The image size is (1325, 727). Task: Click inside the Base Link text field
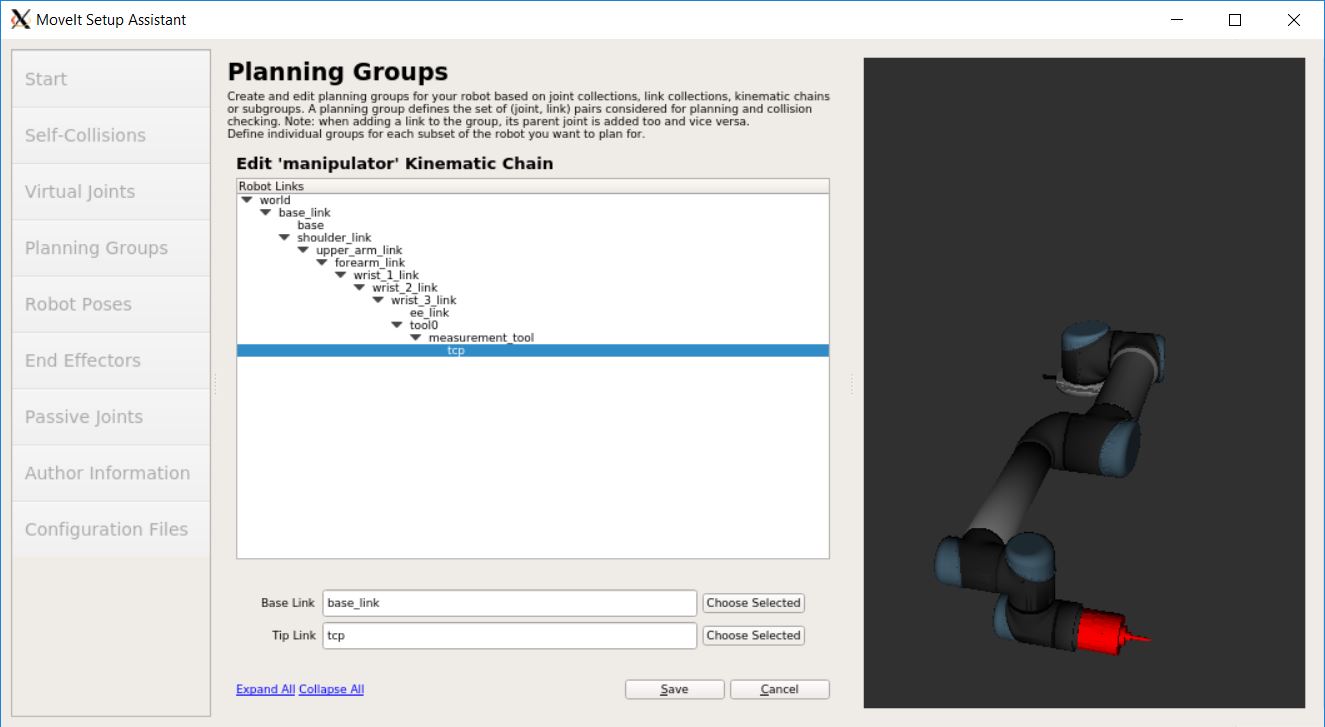coord(509,602)
